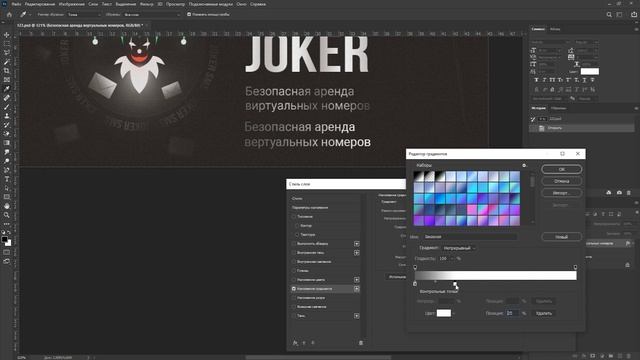Open the Фильтр menu
Viewport: 640px width, 360px height.
coord(147,4)
